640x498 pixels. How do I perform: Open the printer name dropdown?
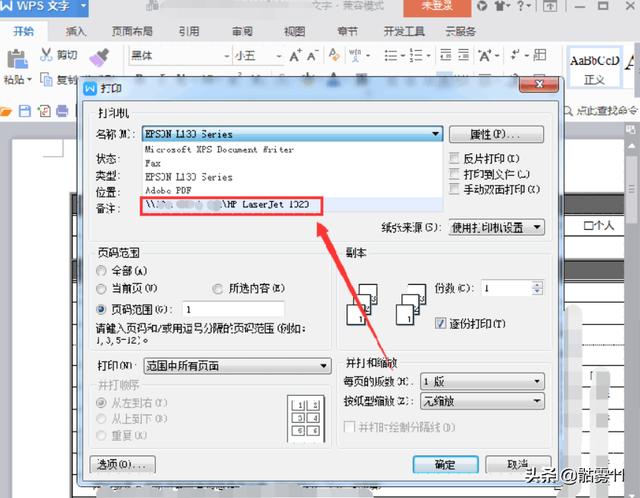coord(436,134)
